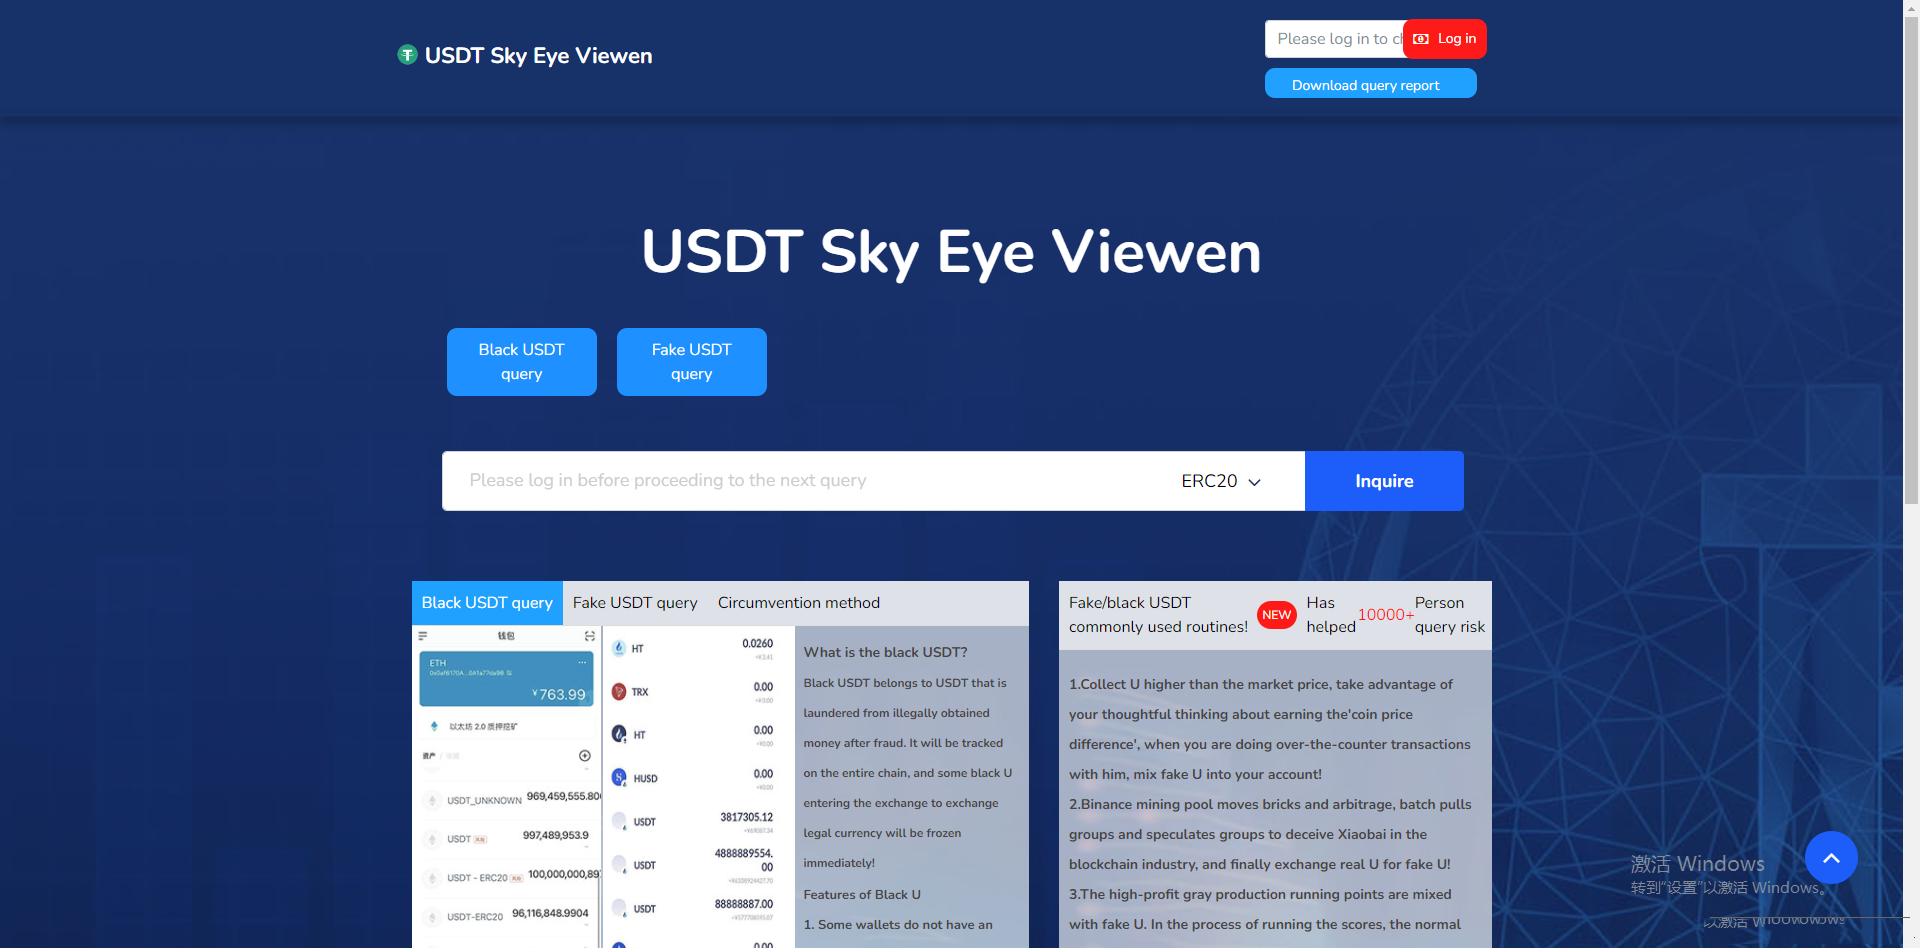This screenshot has width=1920, height=948.
Task: Open the Circumvention method tab
Action: pos(798,603)
